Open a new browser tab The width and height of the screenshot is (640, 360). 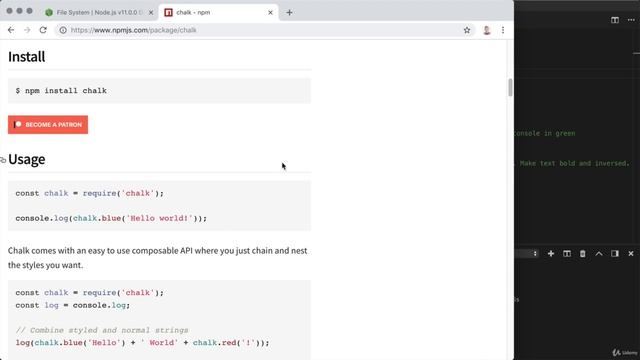pos(289,13)
